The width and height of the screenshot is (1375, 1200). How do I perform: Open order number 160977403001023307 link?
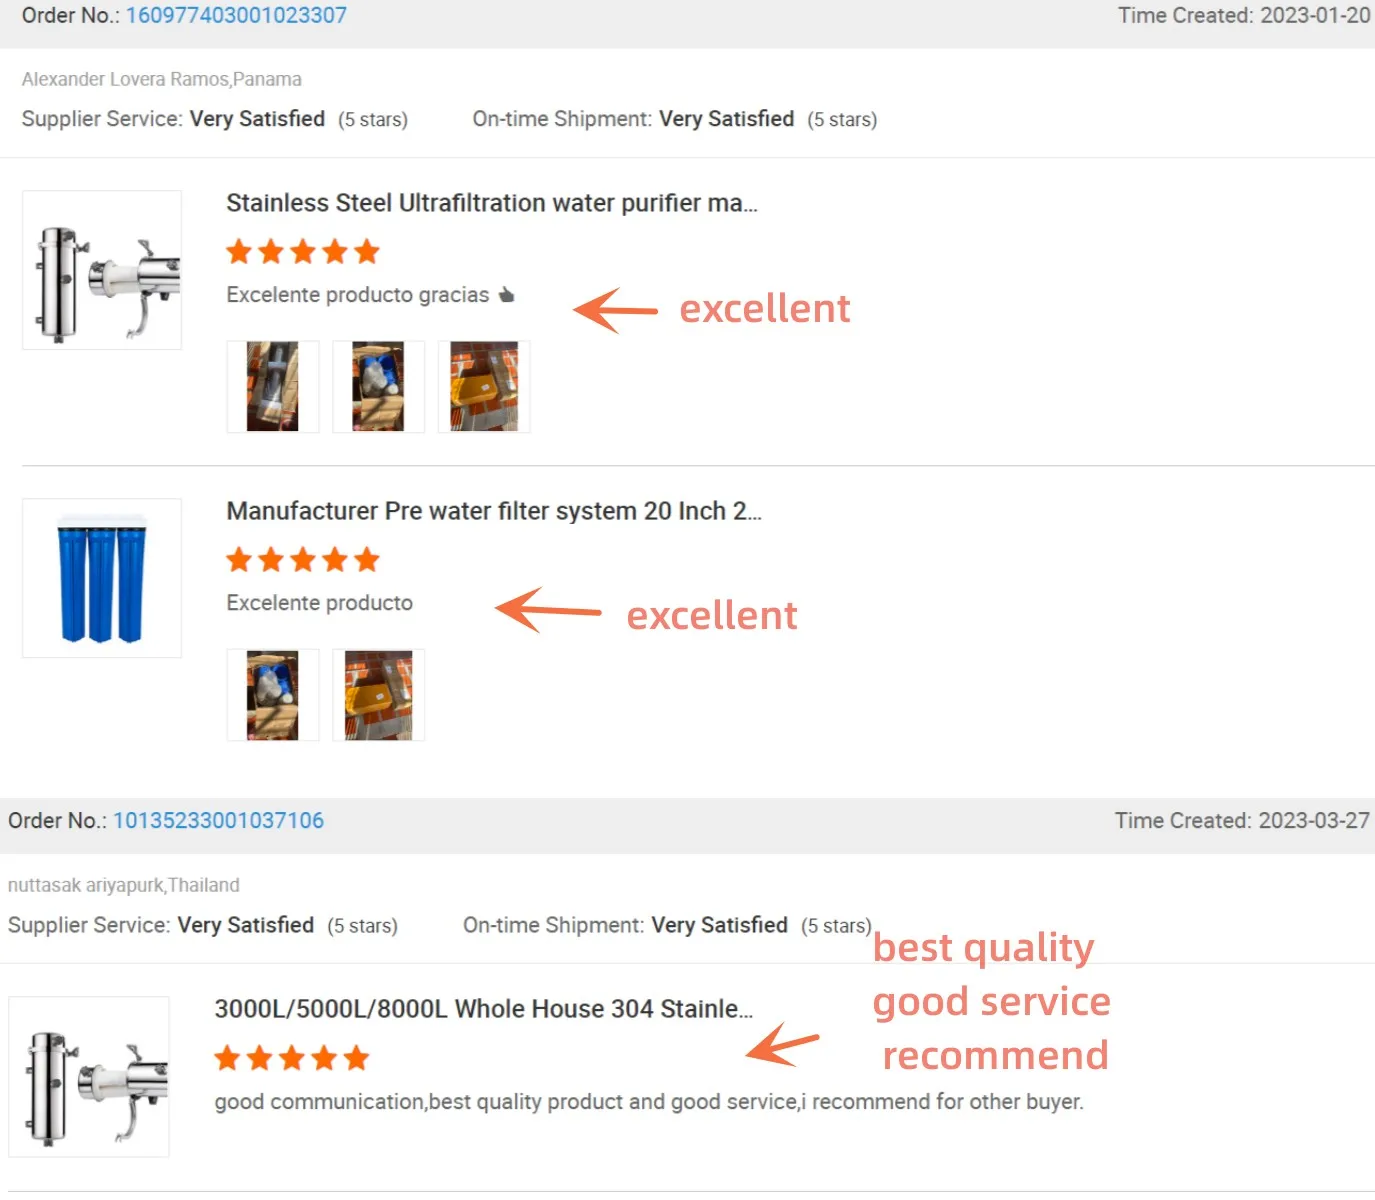pos(236,16)
